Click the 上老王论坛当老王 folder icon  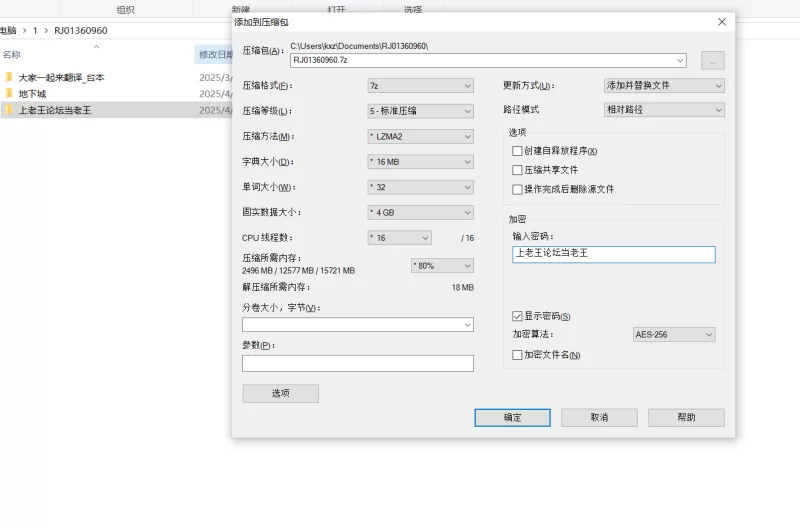(8, 111)
